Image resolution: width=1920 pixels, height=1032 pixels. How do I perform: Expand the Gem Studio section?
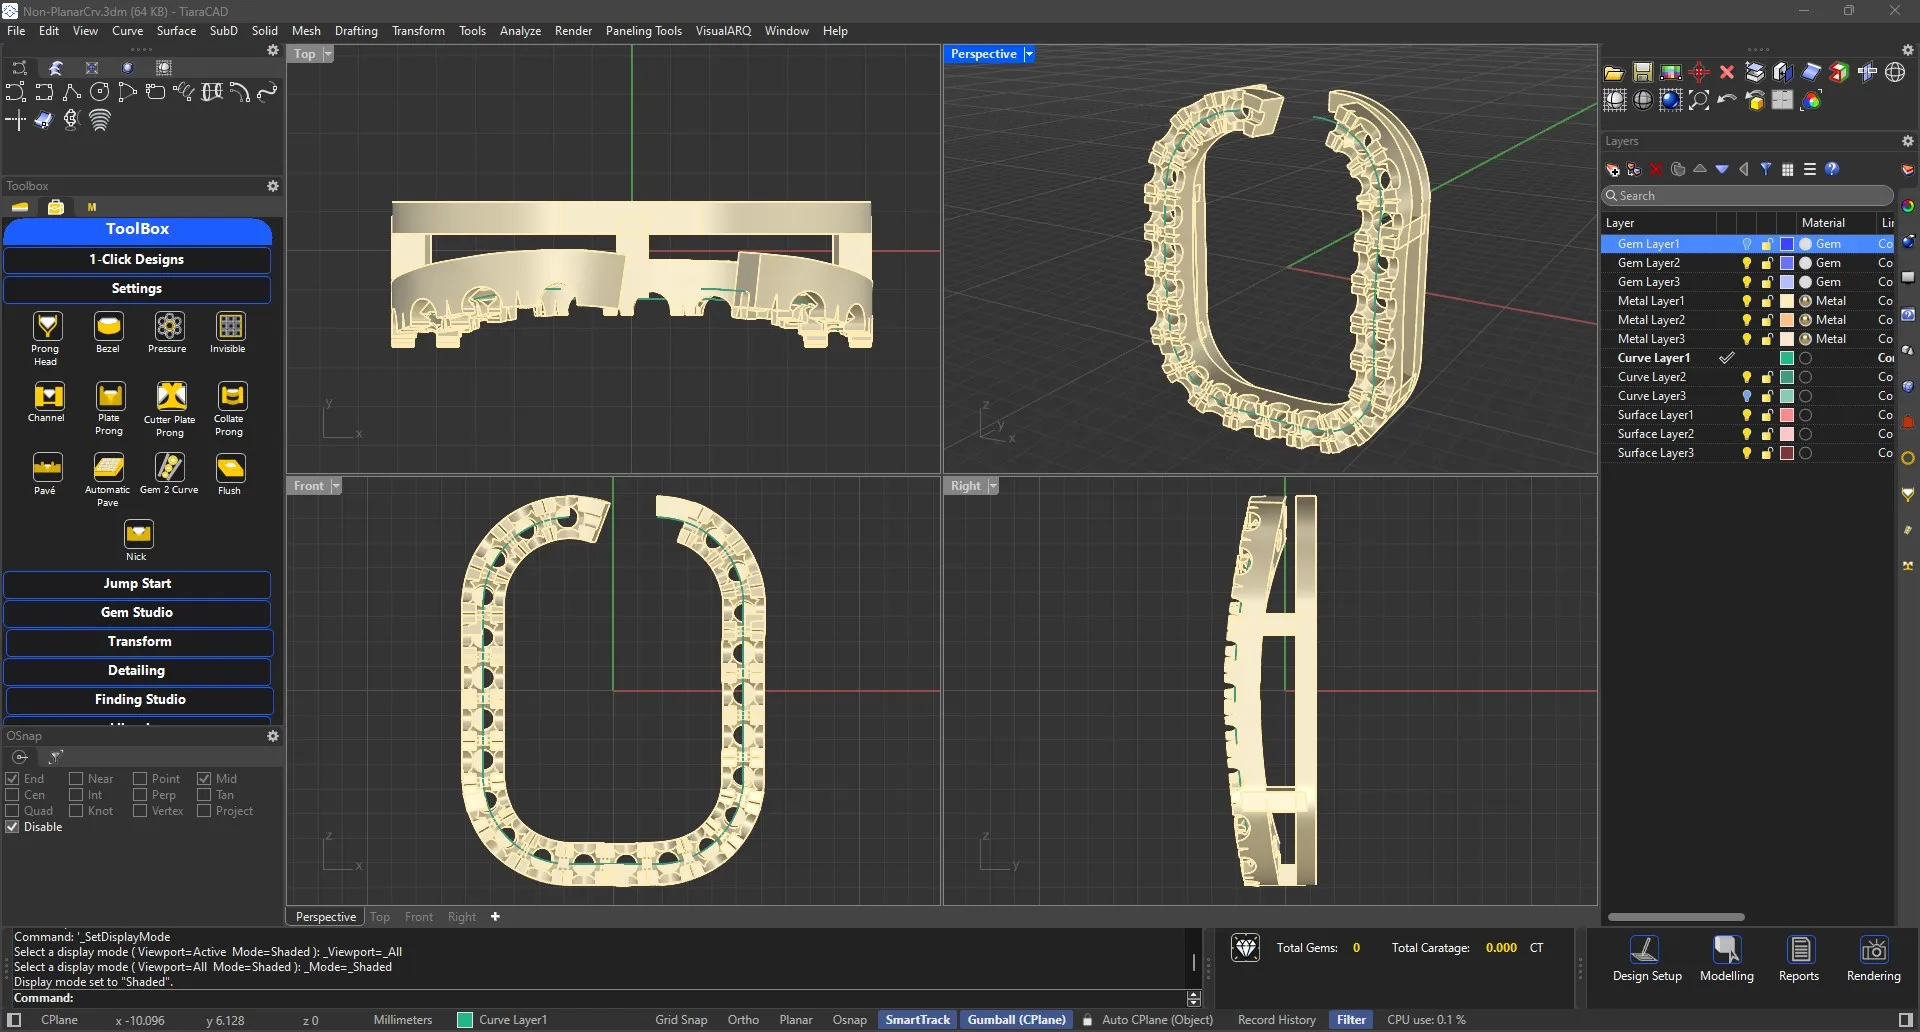point(137,613)
